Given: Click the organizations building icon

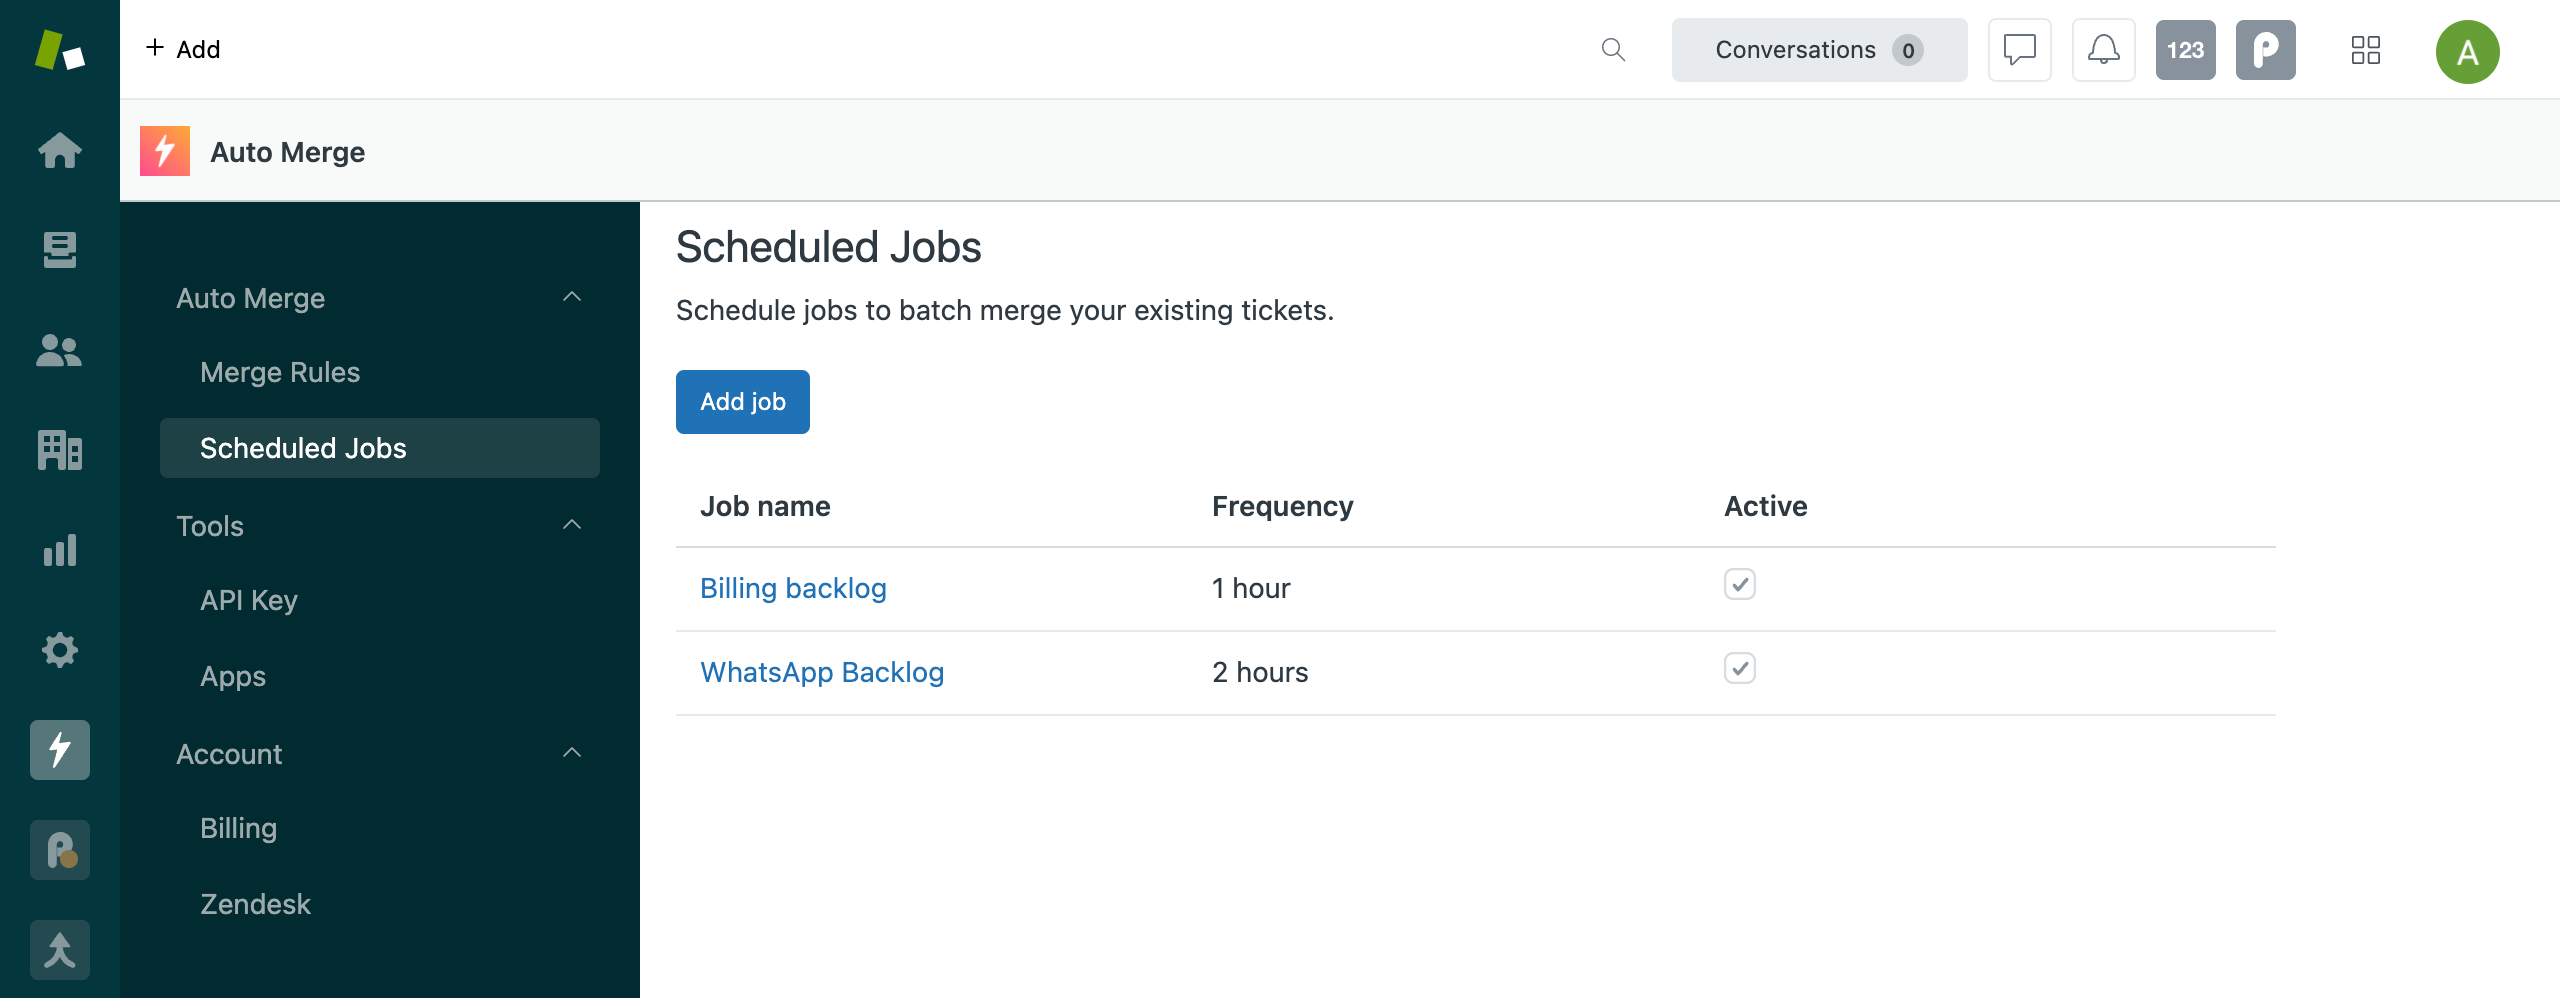Looking at the screenshot, I should tap(60, 450).
